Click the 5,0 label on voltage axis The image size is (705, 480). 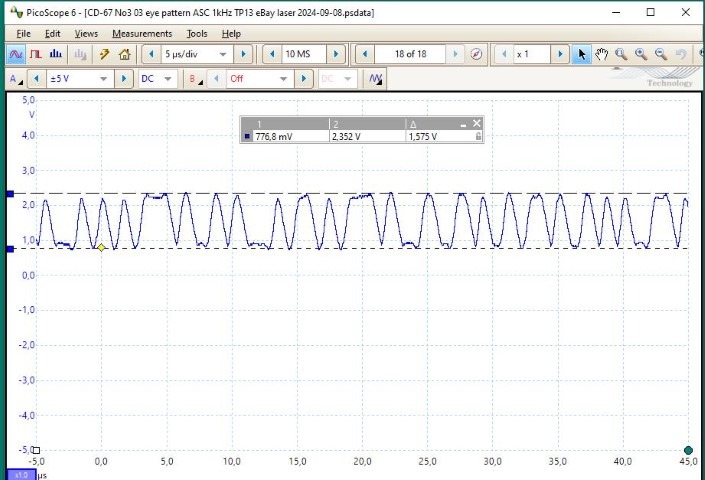pyautogui.click(x=28, y=99)
